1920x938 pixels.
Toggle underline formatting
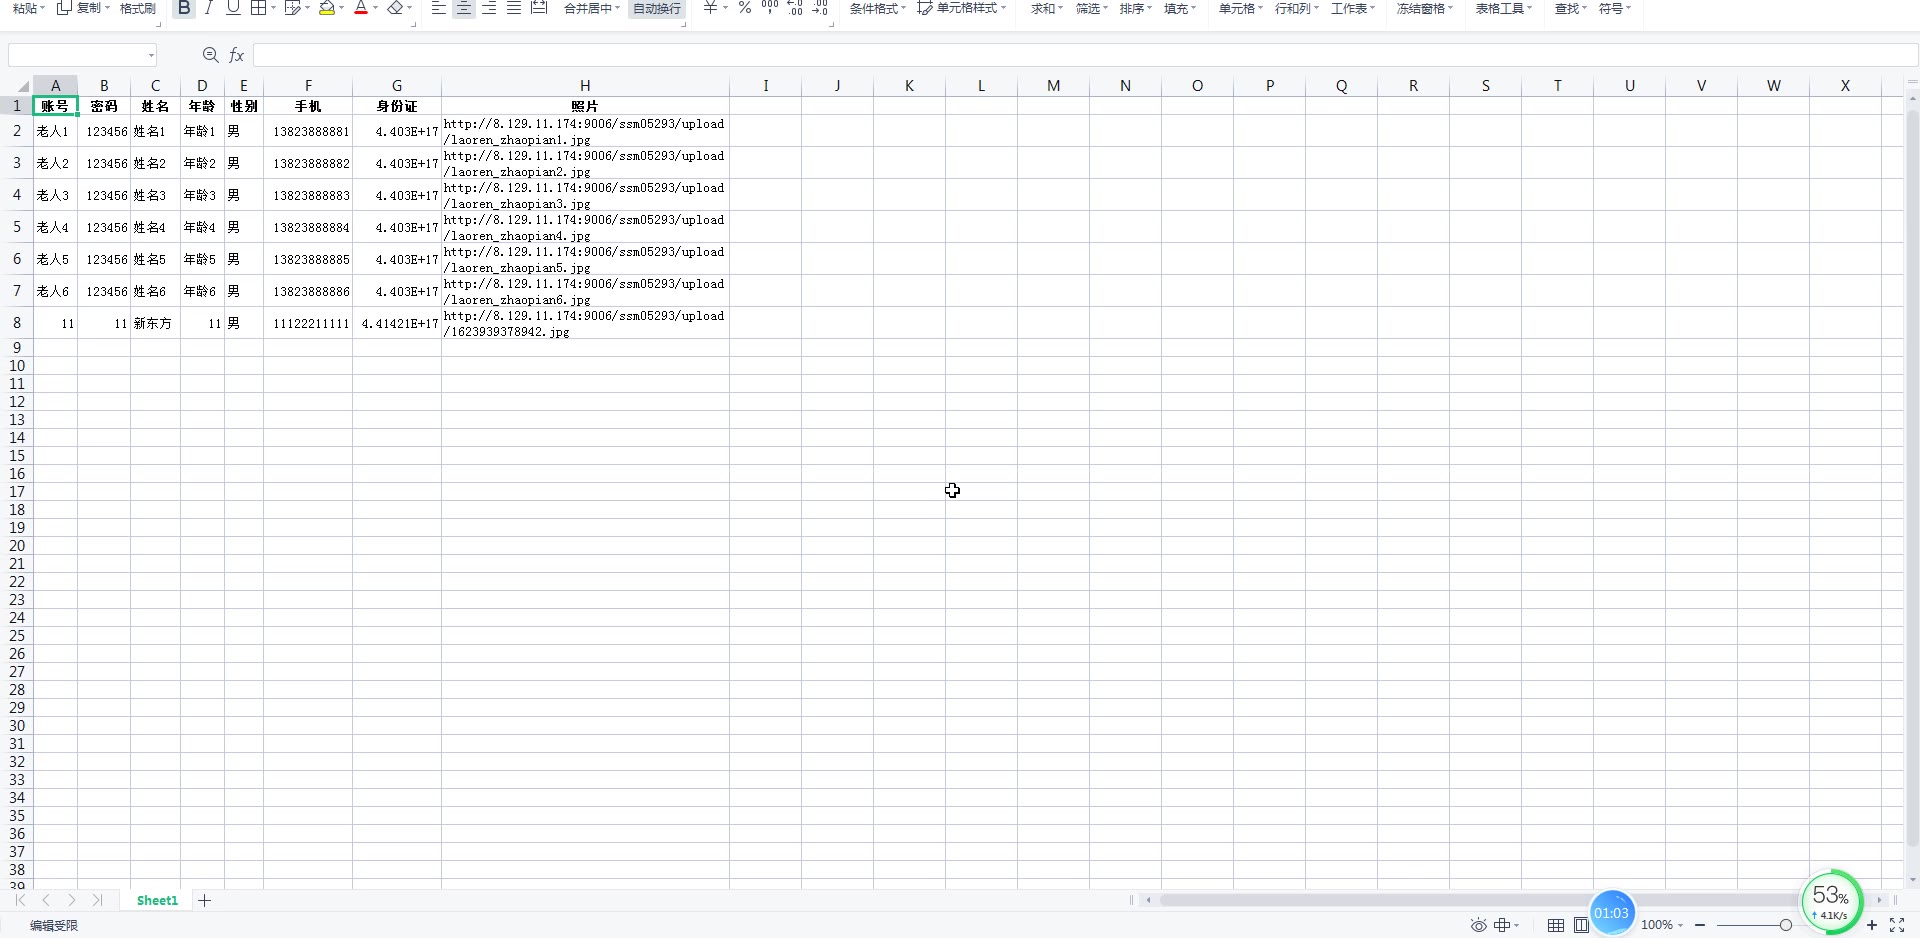coord(233,8)
